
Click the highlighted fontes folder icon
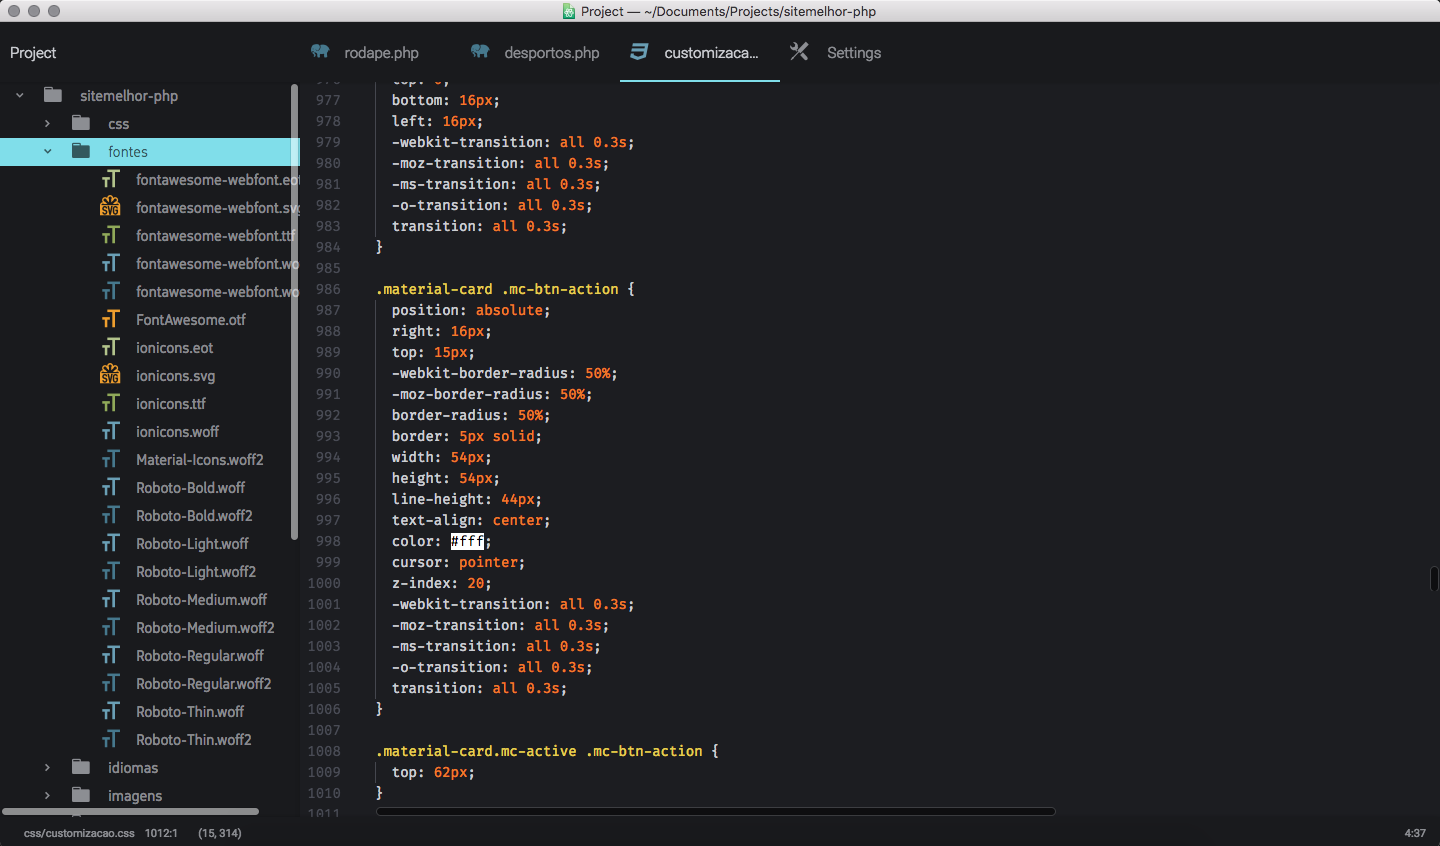click(80, 151)
